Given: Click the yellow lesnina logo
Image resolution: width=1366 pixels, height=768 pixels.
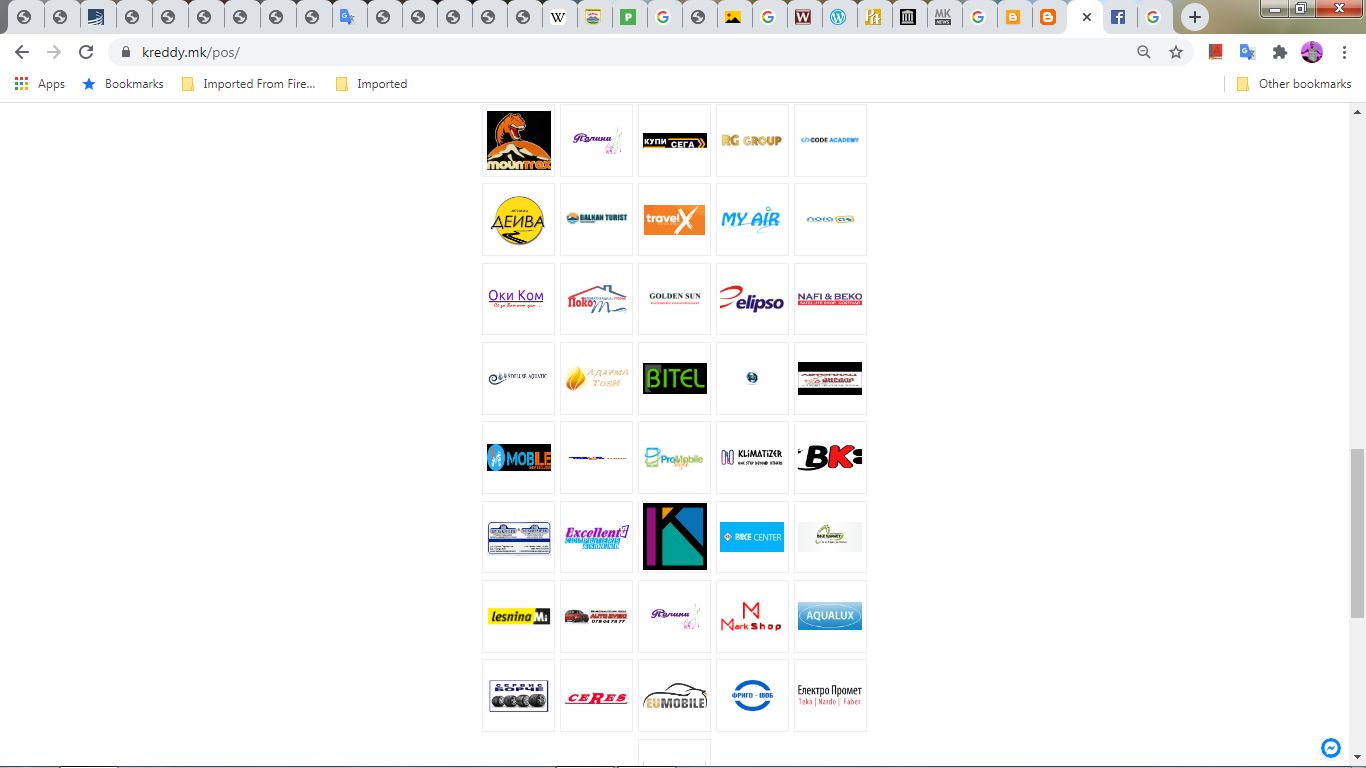Looking at the screenshot, I should [x=518, y=616].
